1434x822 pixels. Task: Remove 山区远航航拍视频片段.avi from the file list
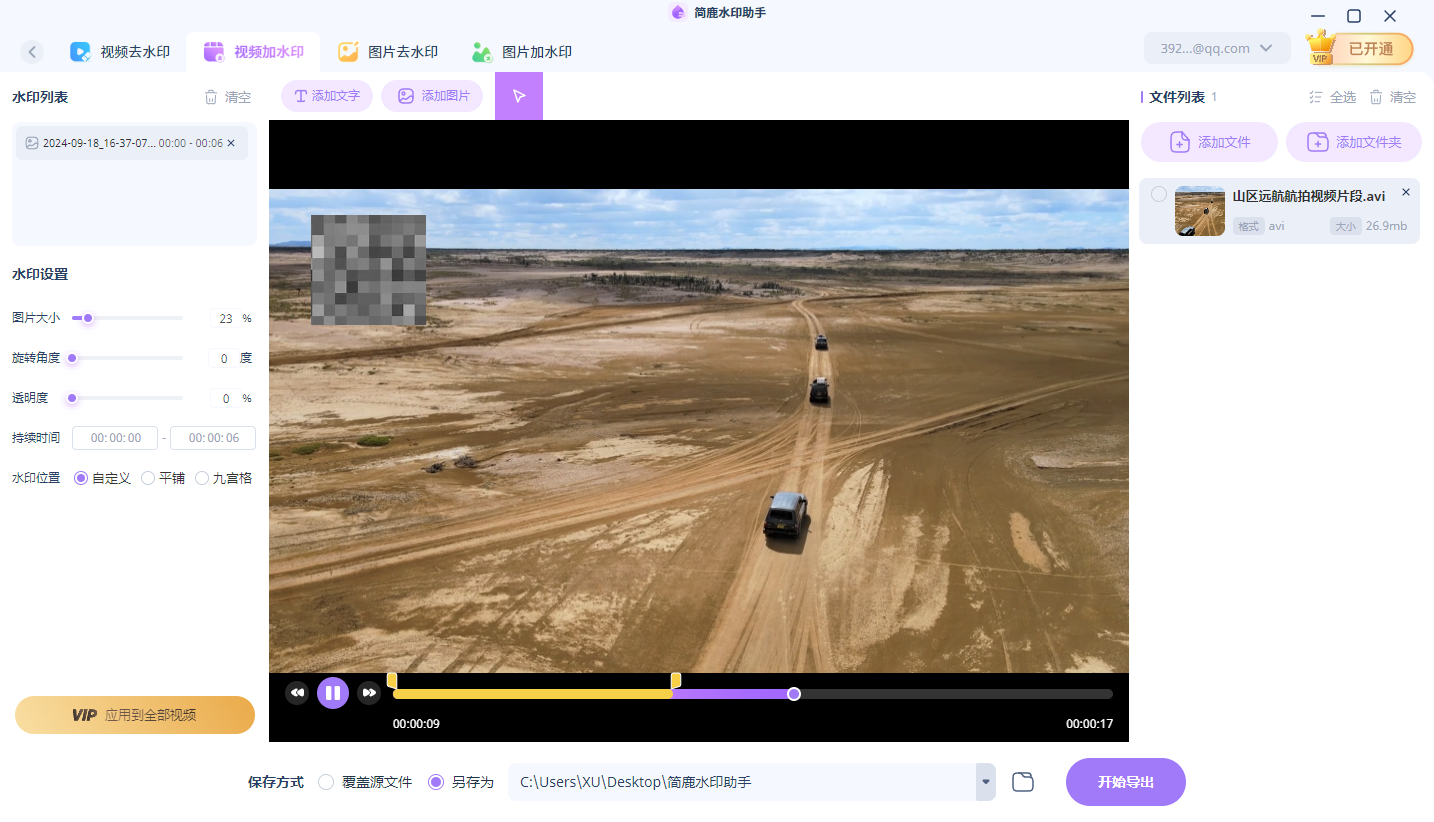pos(1405,192)
